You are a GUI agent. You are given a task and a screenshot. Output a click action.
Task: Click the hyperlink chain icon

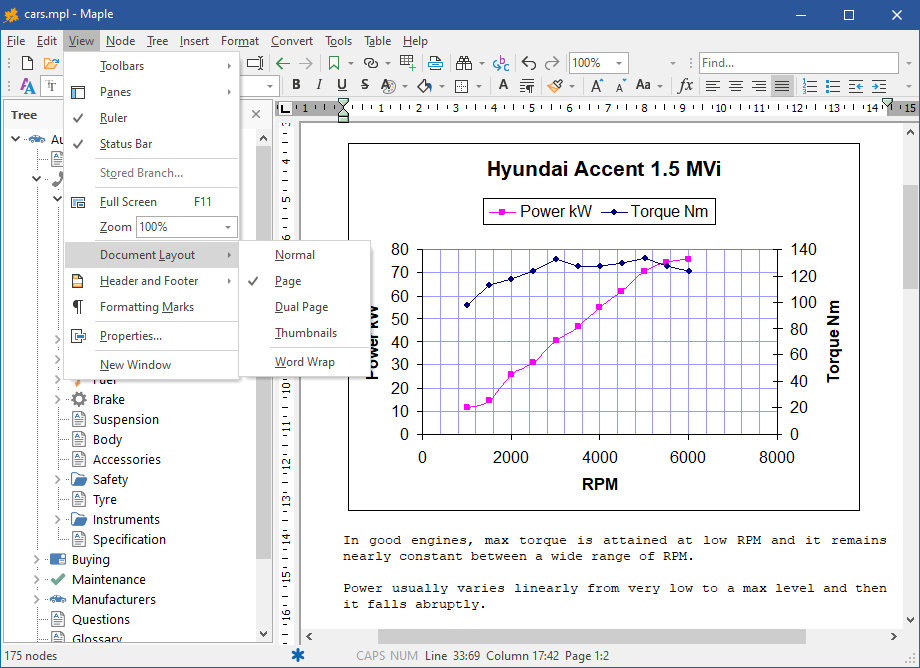[370, 63]
